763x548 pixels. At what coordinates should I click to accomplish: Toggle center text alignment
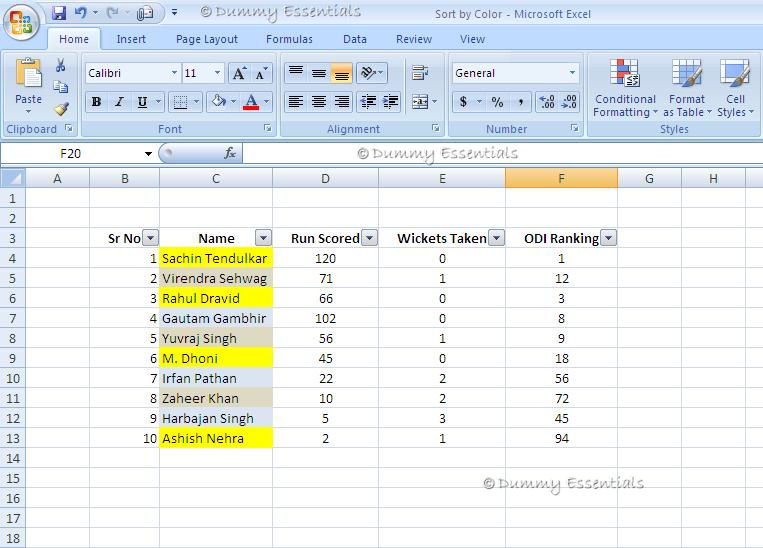319,102
